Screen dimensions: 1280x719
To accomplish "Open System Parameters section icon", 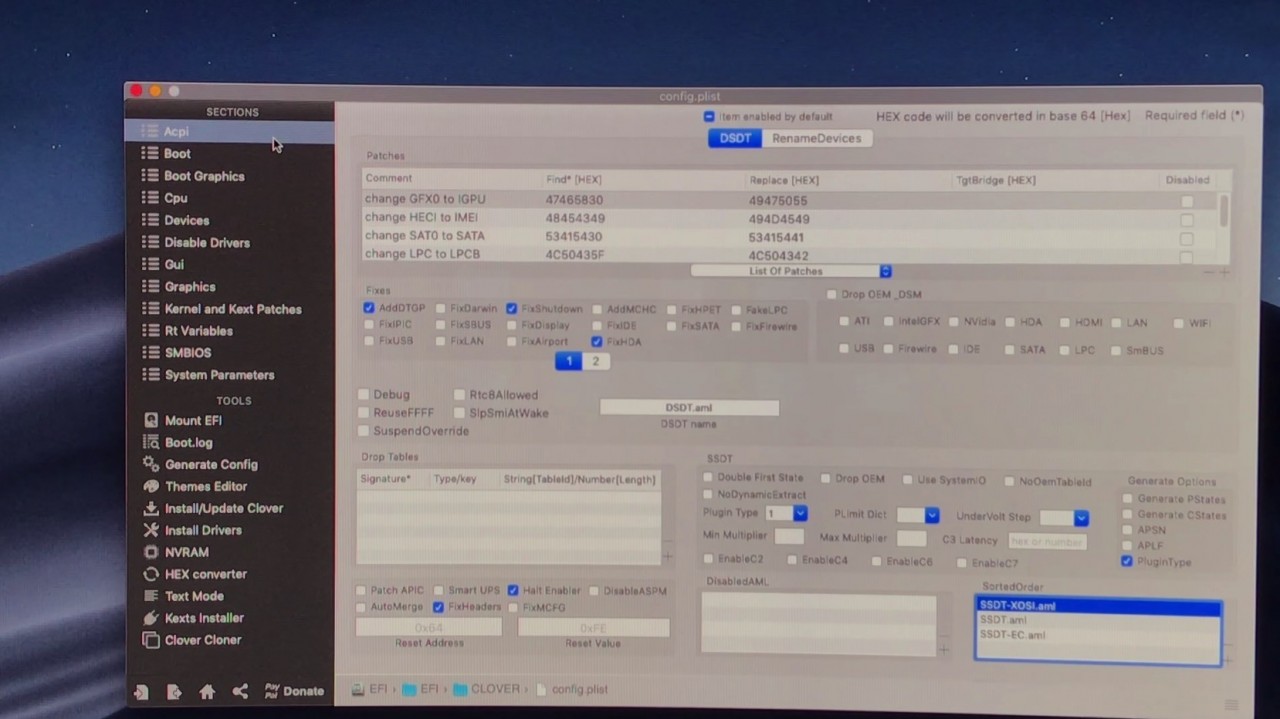I will [150, 375].
